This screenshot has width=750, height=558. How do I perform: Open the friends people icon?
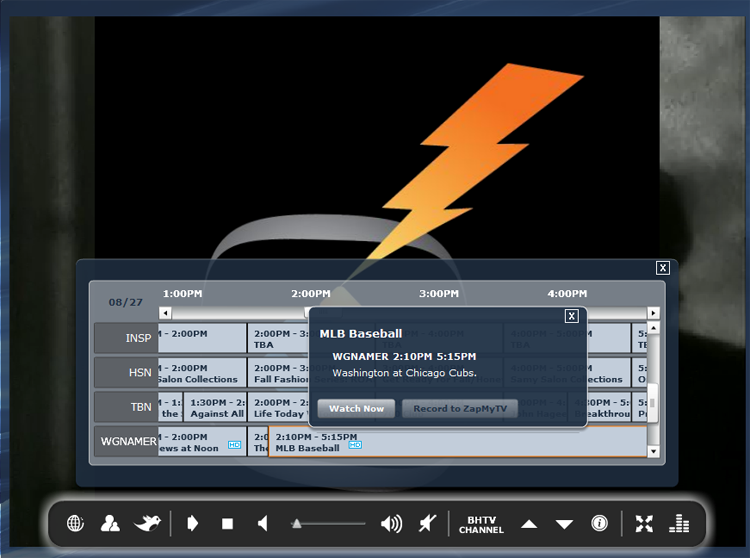coord(110,524)
